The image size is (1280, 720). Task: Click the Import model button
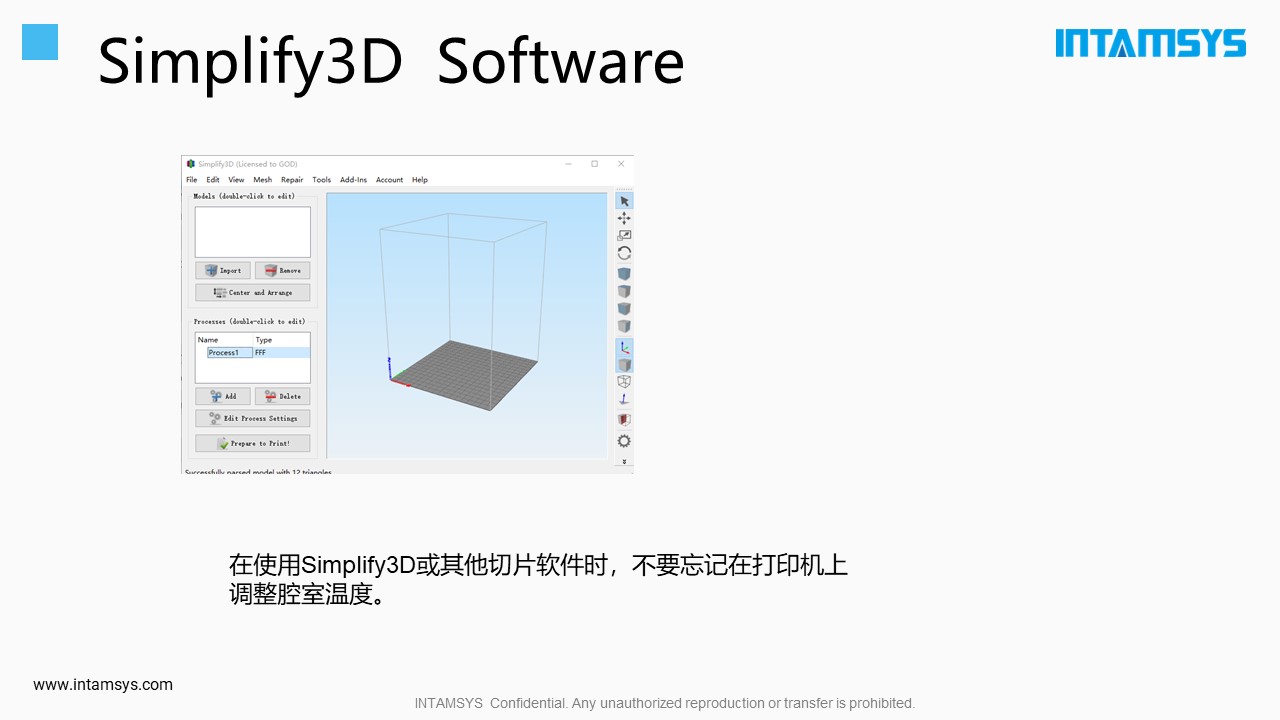click(x=223, y=270)
